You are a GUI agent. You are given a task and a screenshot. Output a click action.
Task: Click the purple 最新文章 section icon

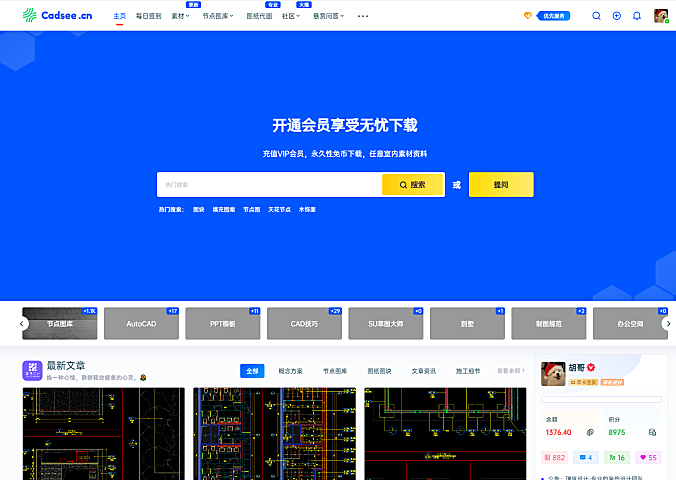pyautogui.click(x=32, y=371)
